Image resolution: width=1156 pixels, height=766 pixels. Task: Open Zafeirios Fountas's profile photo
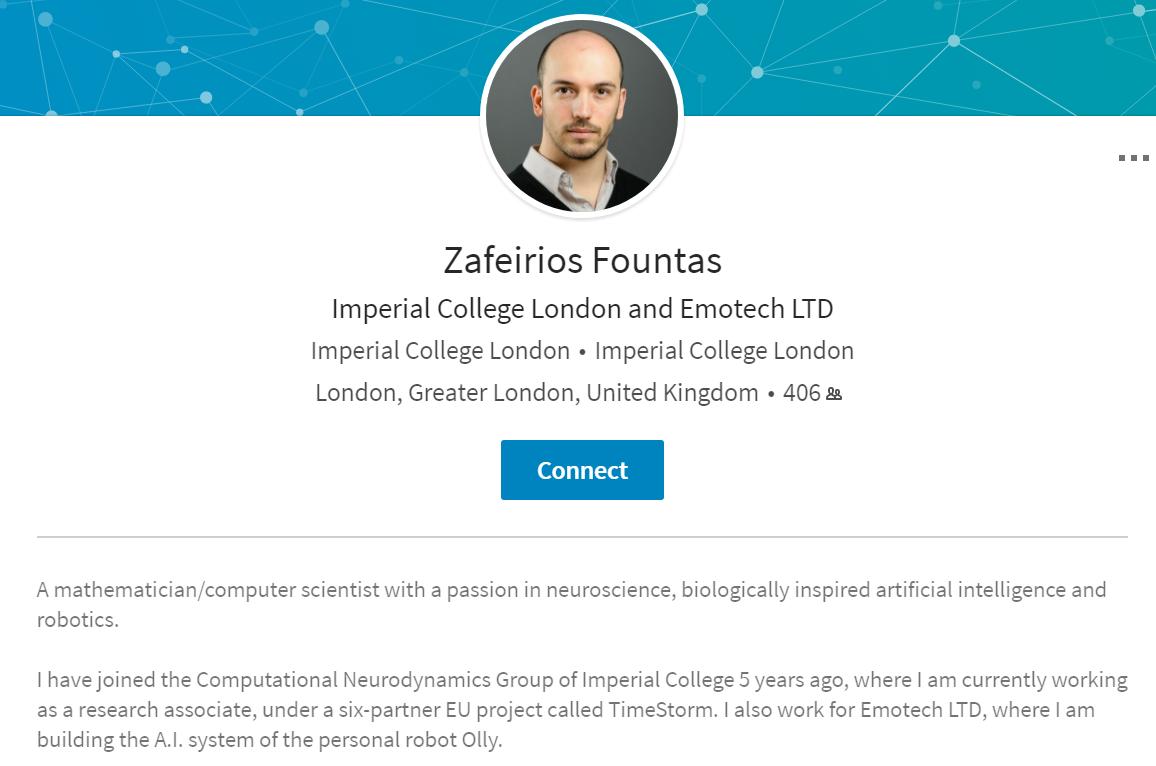point(582,115)
